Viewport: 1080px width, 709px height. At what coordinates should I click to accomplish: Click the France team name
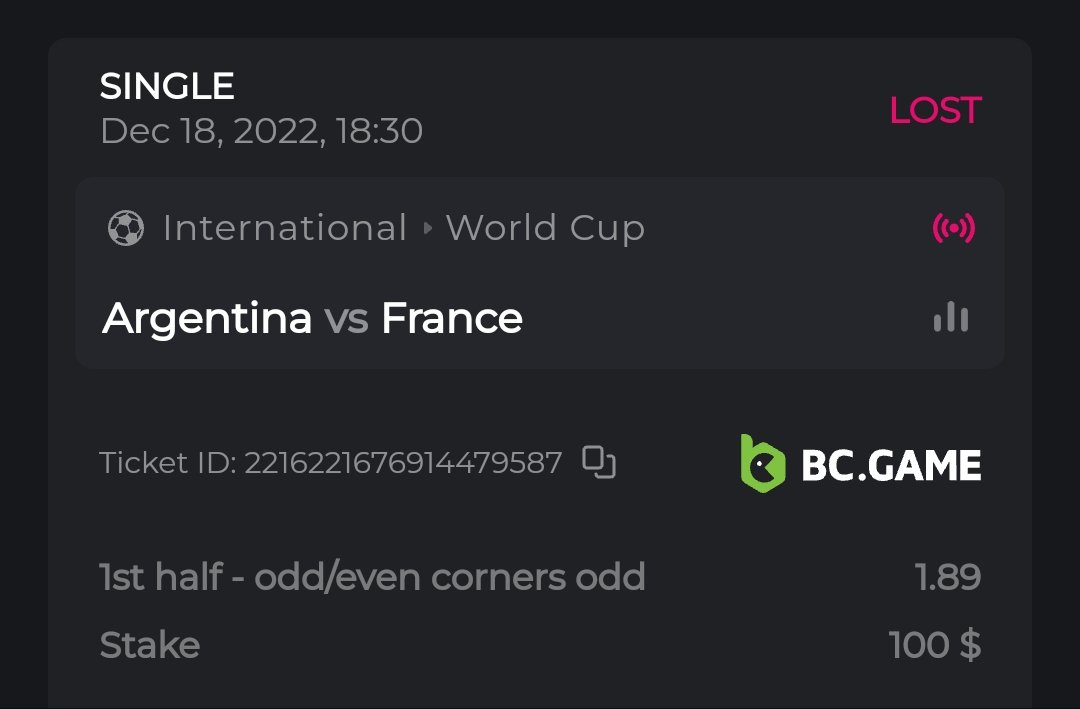coord(452,319)
